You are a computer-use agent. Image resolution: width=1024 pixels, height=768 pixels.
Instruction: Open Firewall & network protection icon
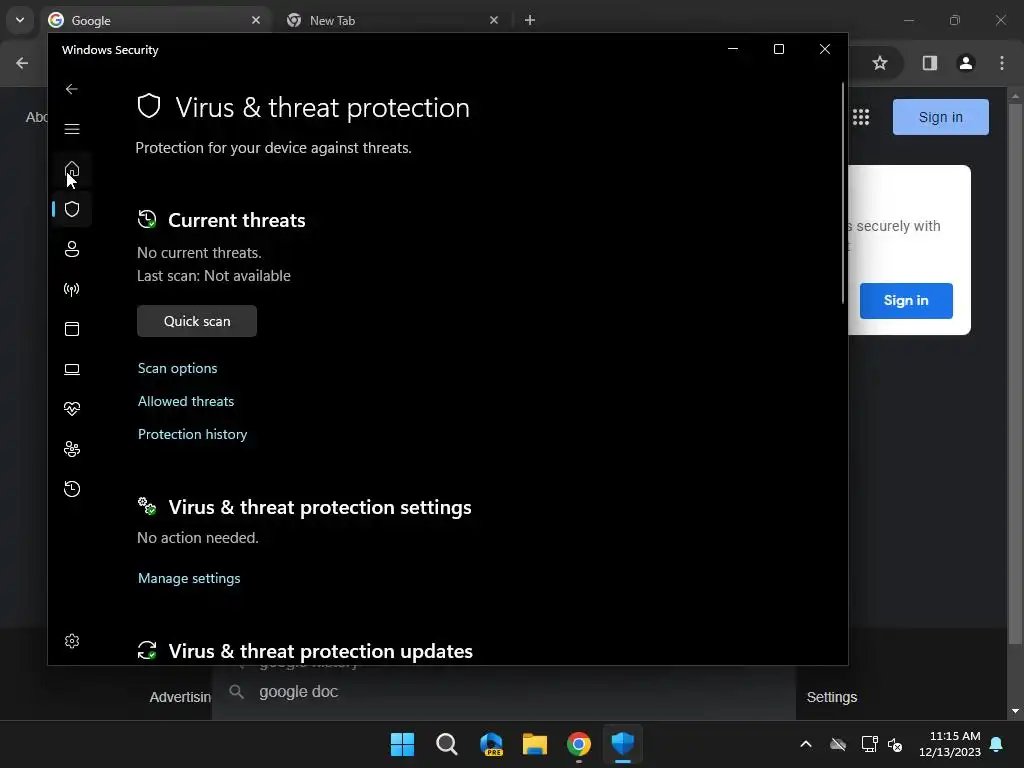click(72, 289)
